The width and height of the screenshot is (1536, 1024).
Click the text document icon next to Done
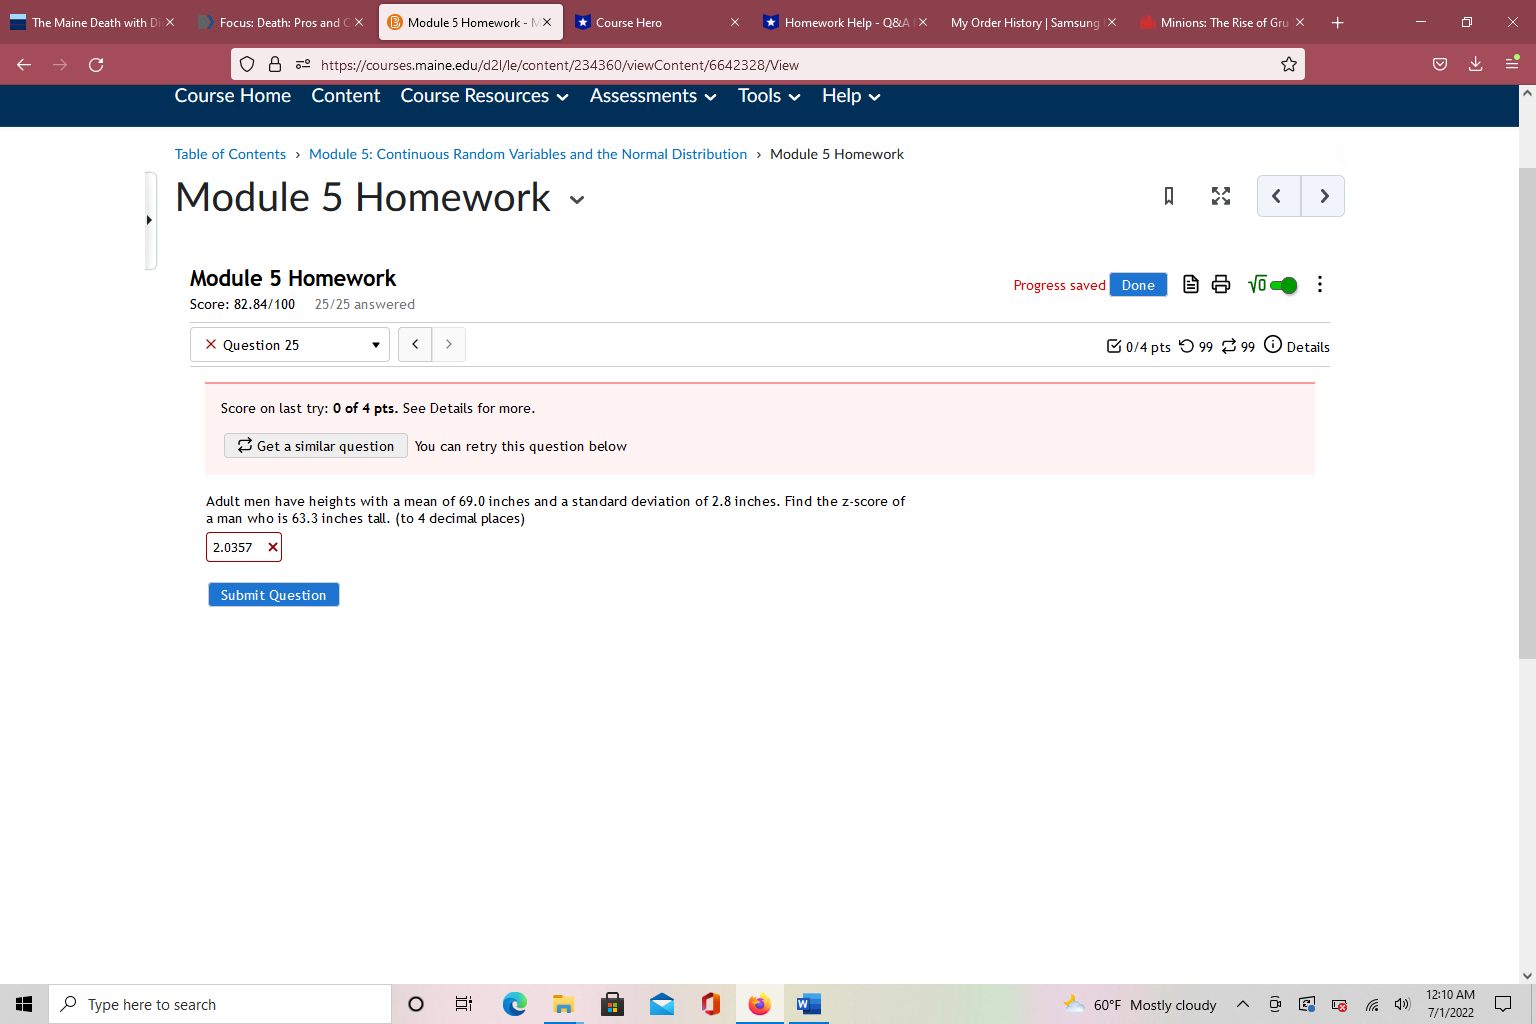[1190, 284]
